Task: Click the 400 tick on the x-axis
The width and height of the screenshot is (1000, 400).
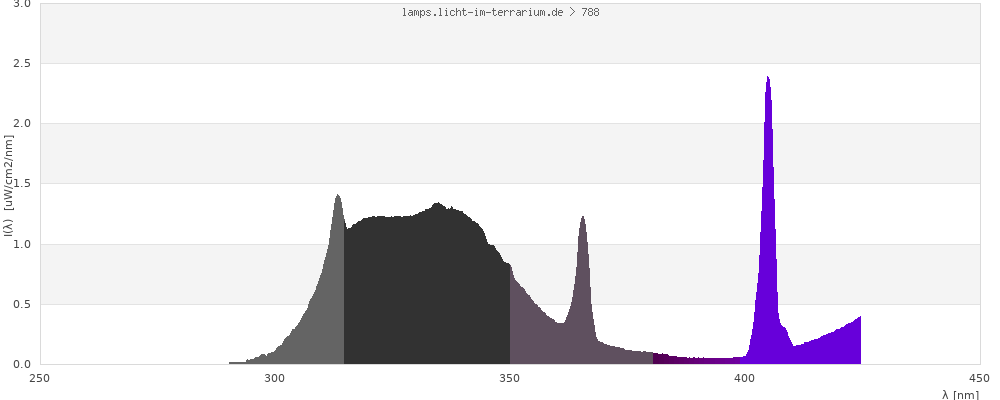Action: [744, 378]
